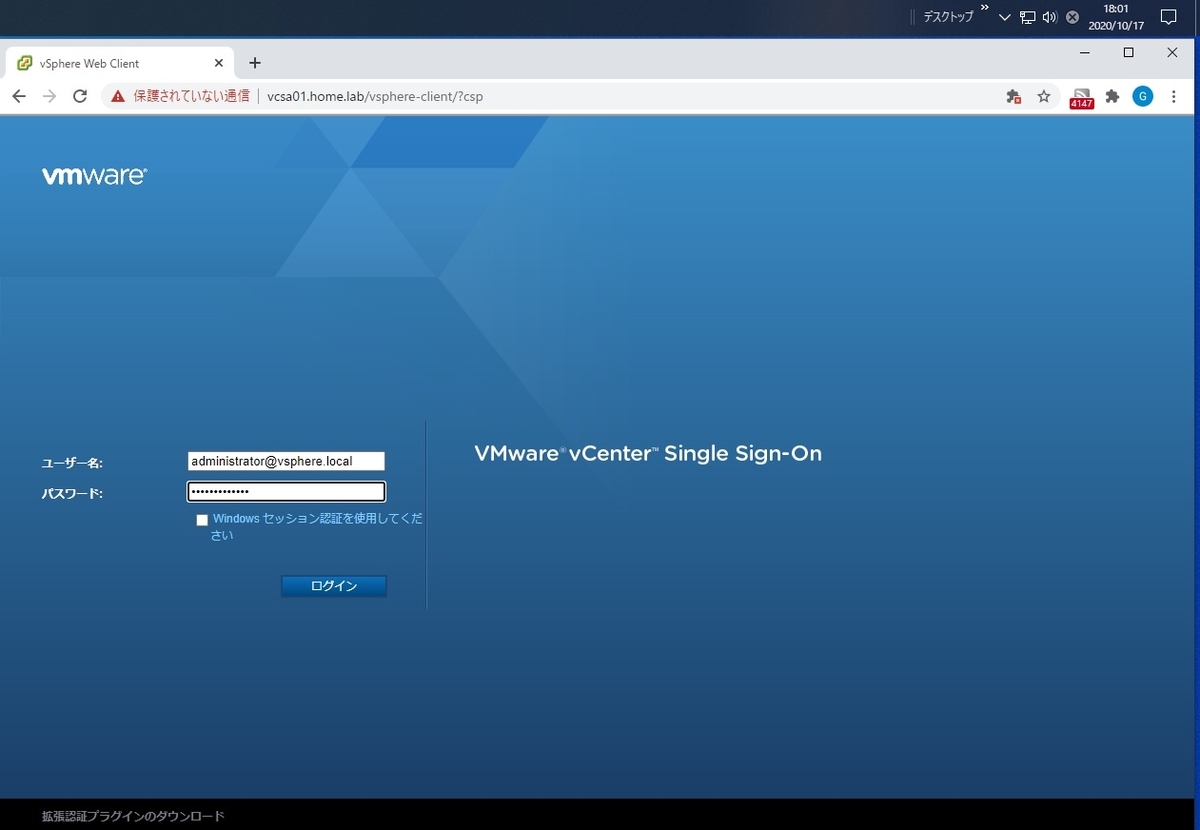
Task: Show hidden system tray icons arrow
Action: tap(1005, 17)
